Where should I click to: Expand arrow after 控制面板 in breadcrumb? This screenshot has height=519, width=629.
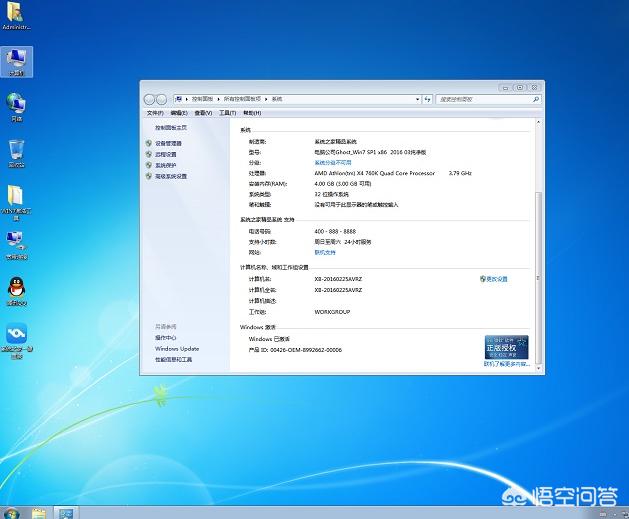[x=219, y=99]
